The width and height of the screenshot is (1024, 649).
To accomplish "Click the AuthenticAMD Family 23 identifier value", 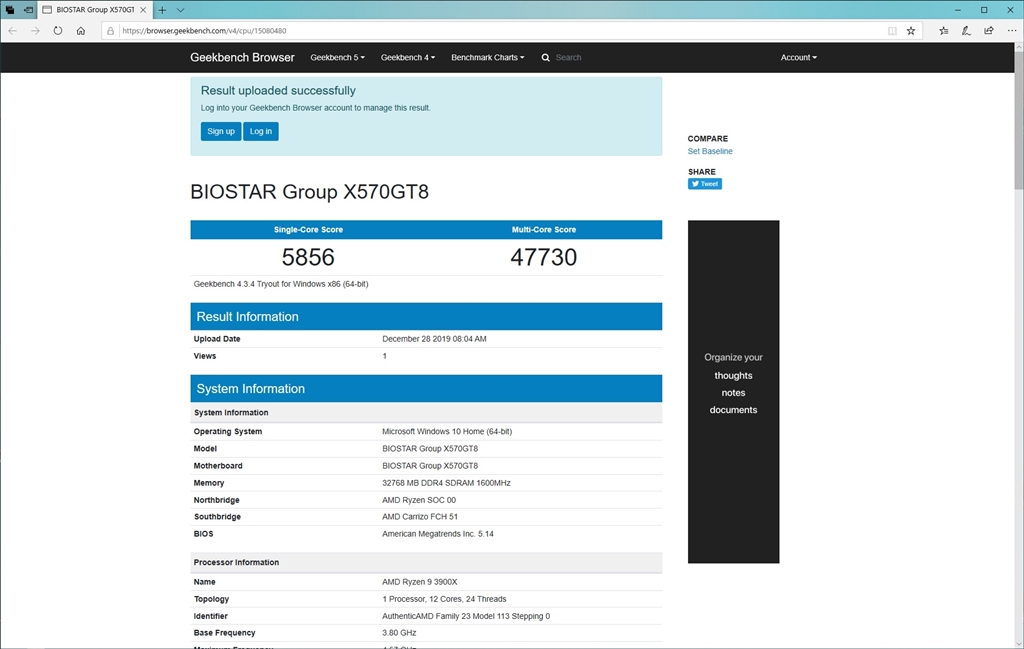I will [466, 616].
